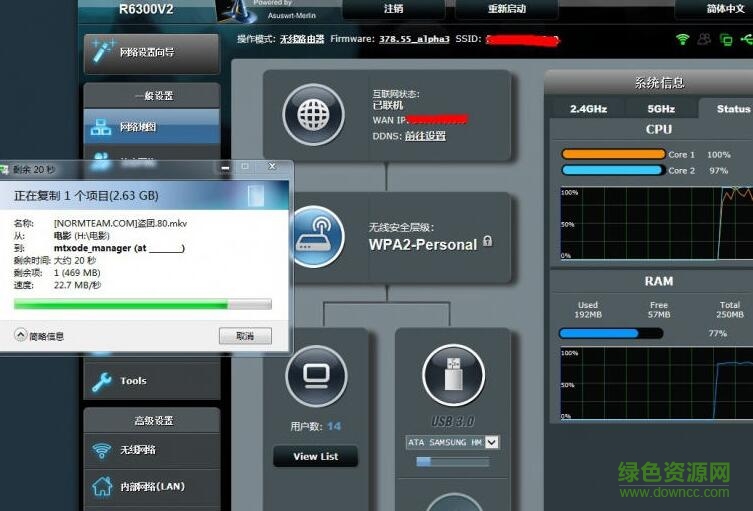Select the 内部网络(LAN) menu item
This screenshot has width=753, height=511.
click(152, 486)
